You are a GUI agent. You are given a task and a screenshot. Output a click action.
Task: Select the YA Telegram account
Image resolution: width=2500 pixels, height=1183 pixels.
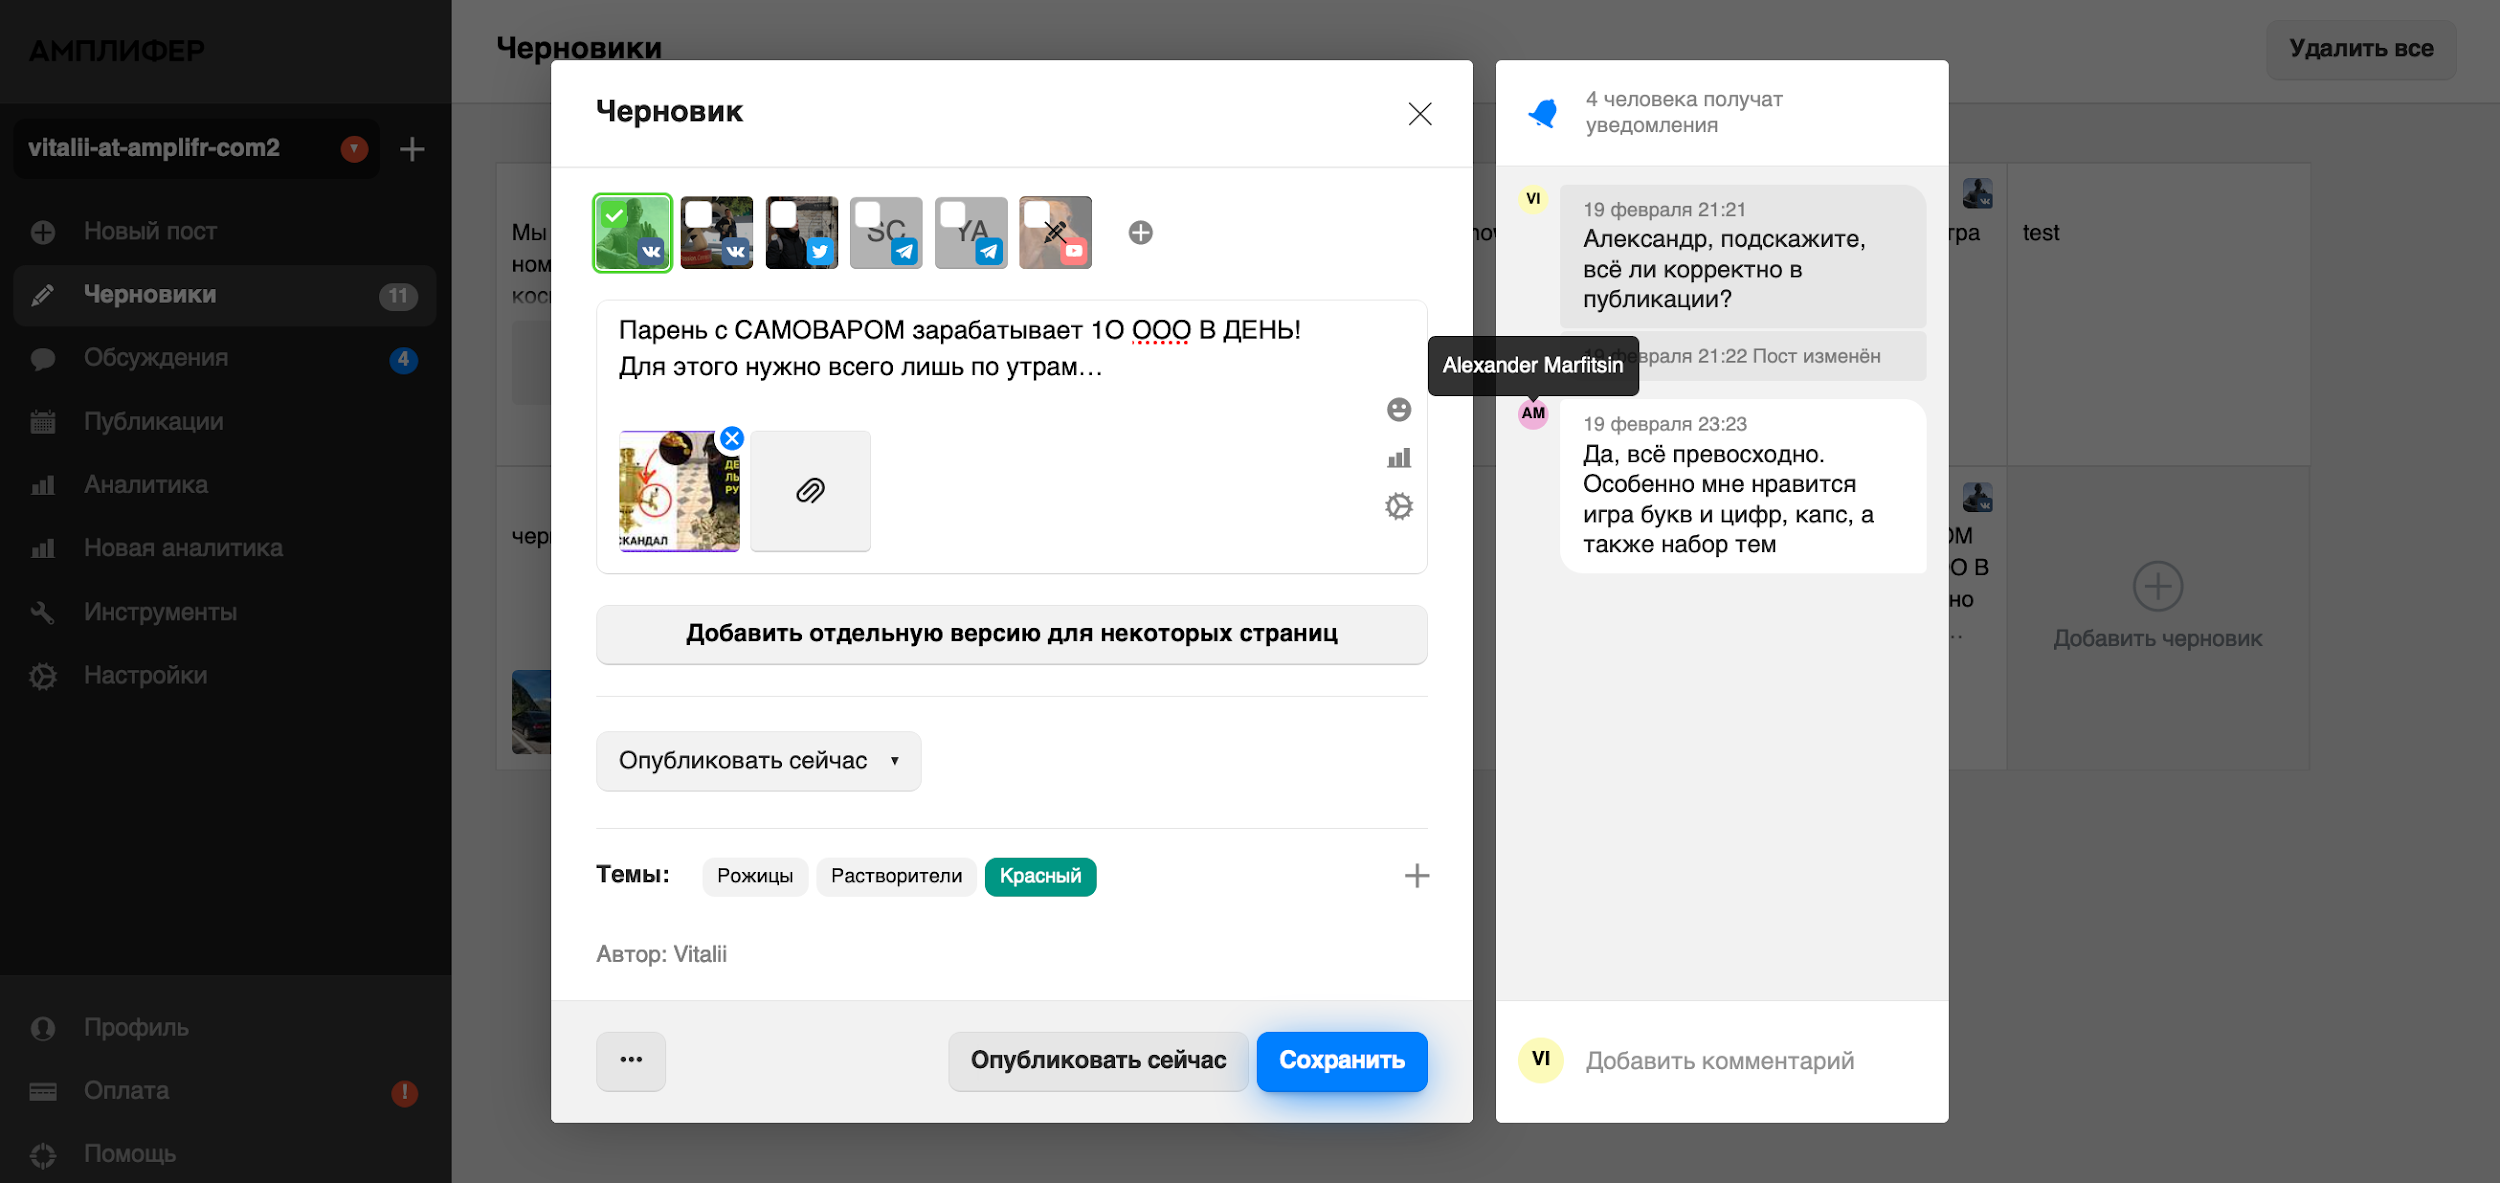(x=971, y=232)
